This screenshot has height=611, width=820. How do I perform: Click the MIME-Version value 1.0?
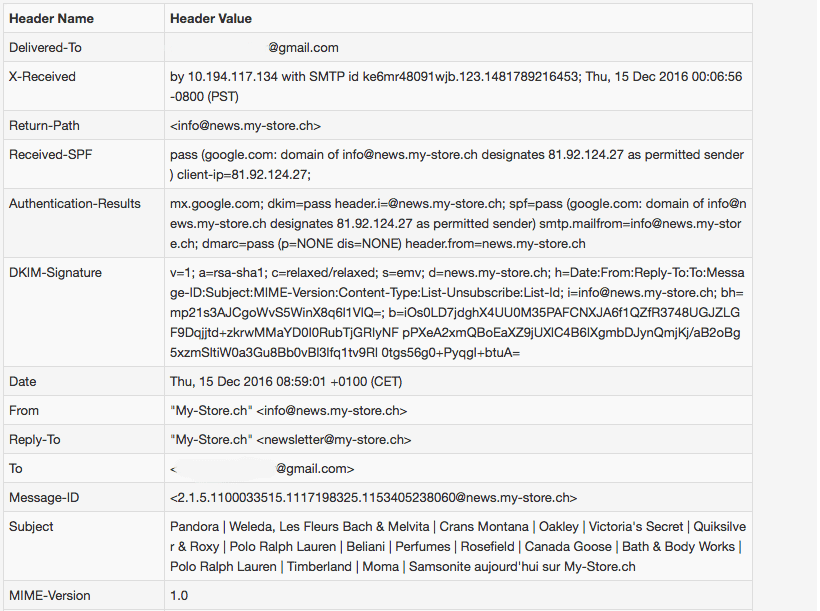(179, 595)
